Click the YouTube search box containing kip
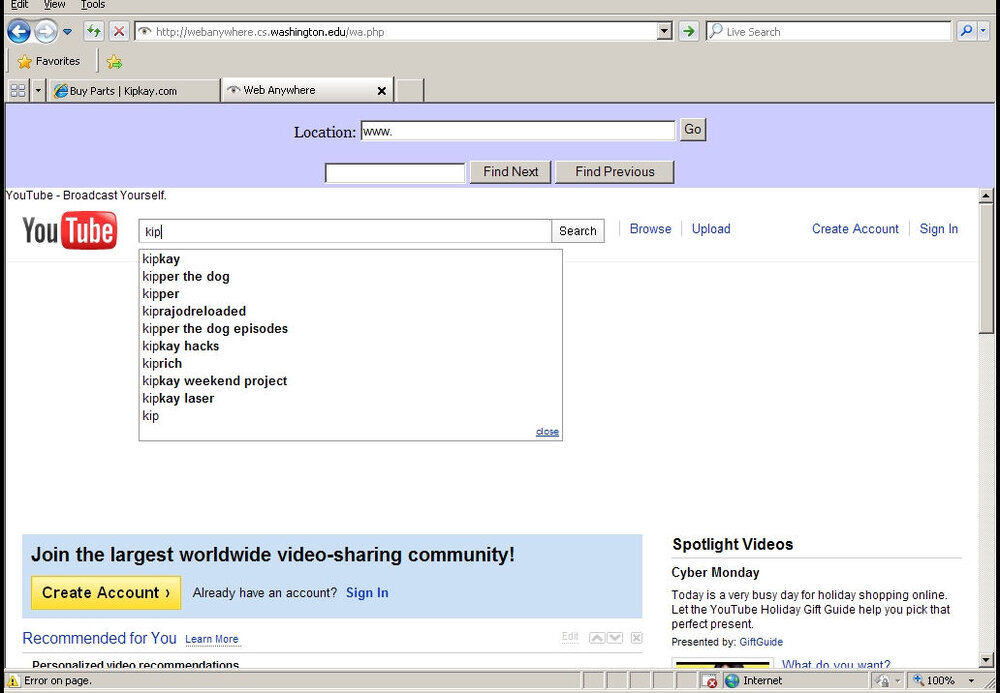 pos(345,231)
